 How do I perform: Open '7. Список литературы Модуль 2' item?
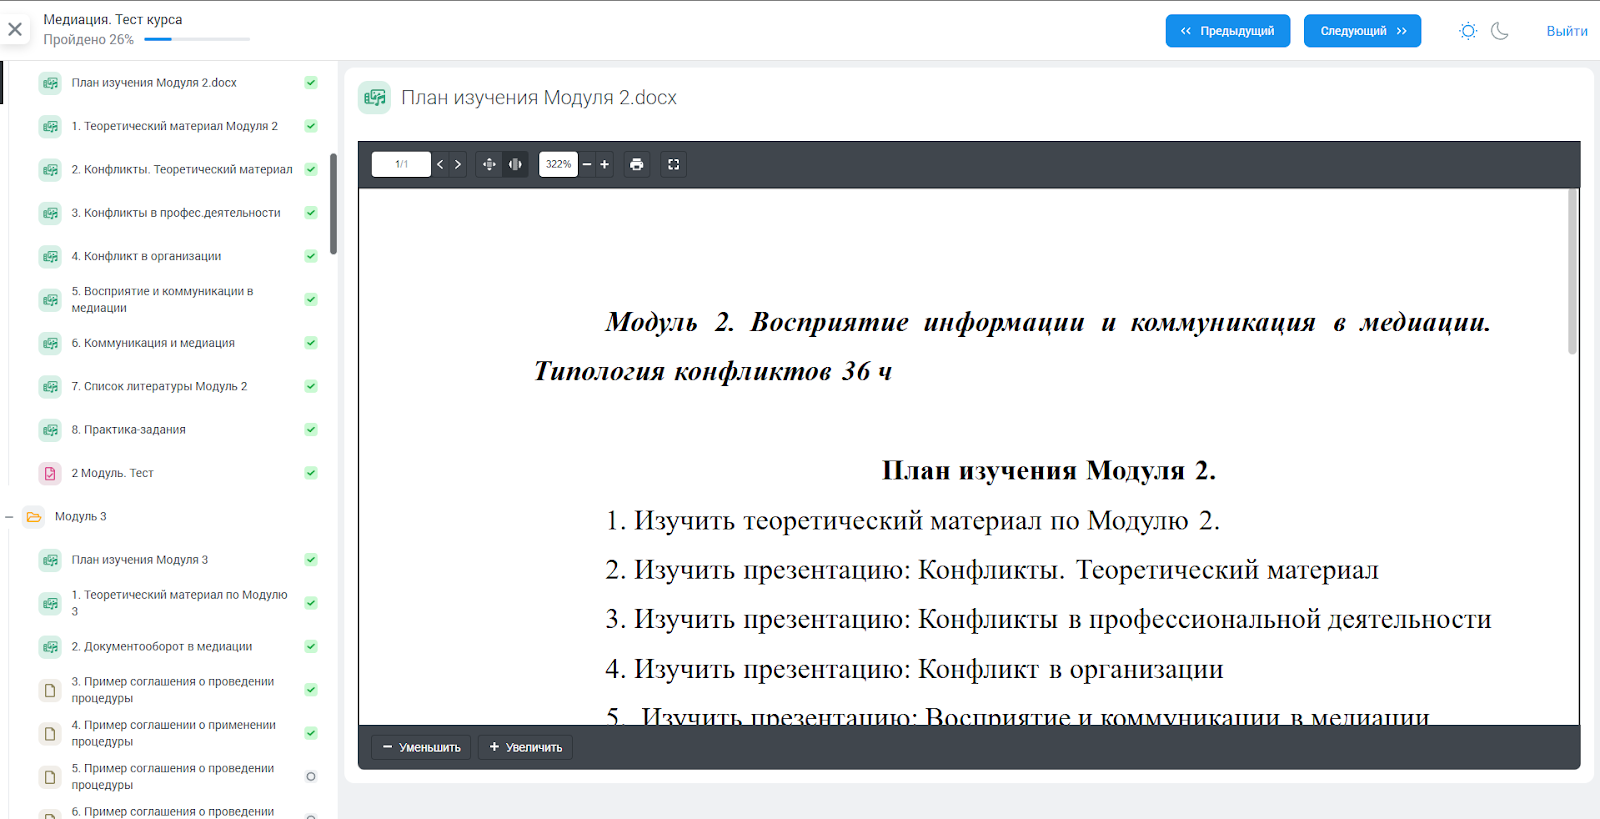pos(159,386)
